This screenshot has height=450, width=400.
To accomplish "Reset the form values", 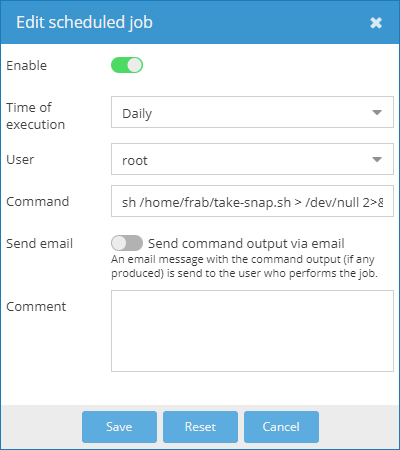I will [200, 427].
